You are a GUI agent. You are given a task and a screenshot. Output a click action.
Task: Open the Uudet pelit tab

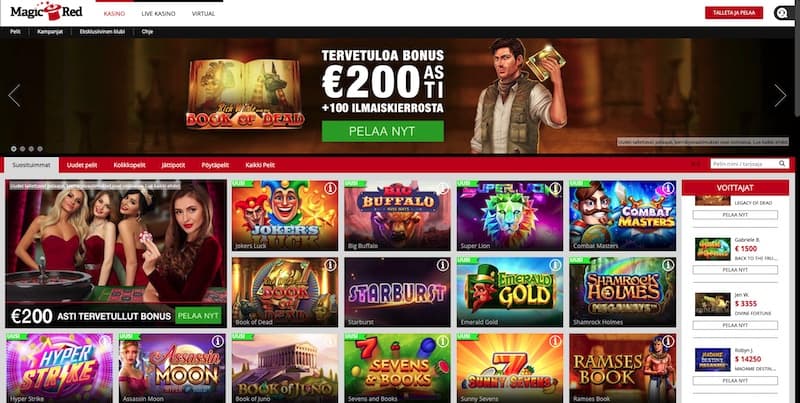pos(82,165)
